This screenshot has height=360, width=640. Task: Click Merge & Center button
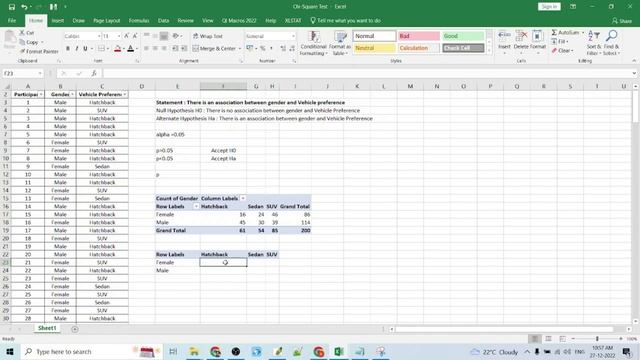214,49
